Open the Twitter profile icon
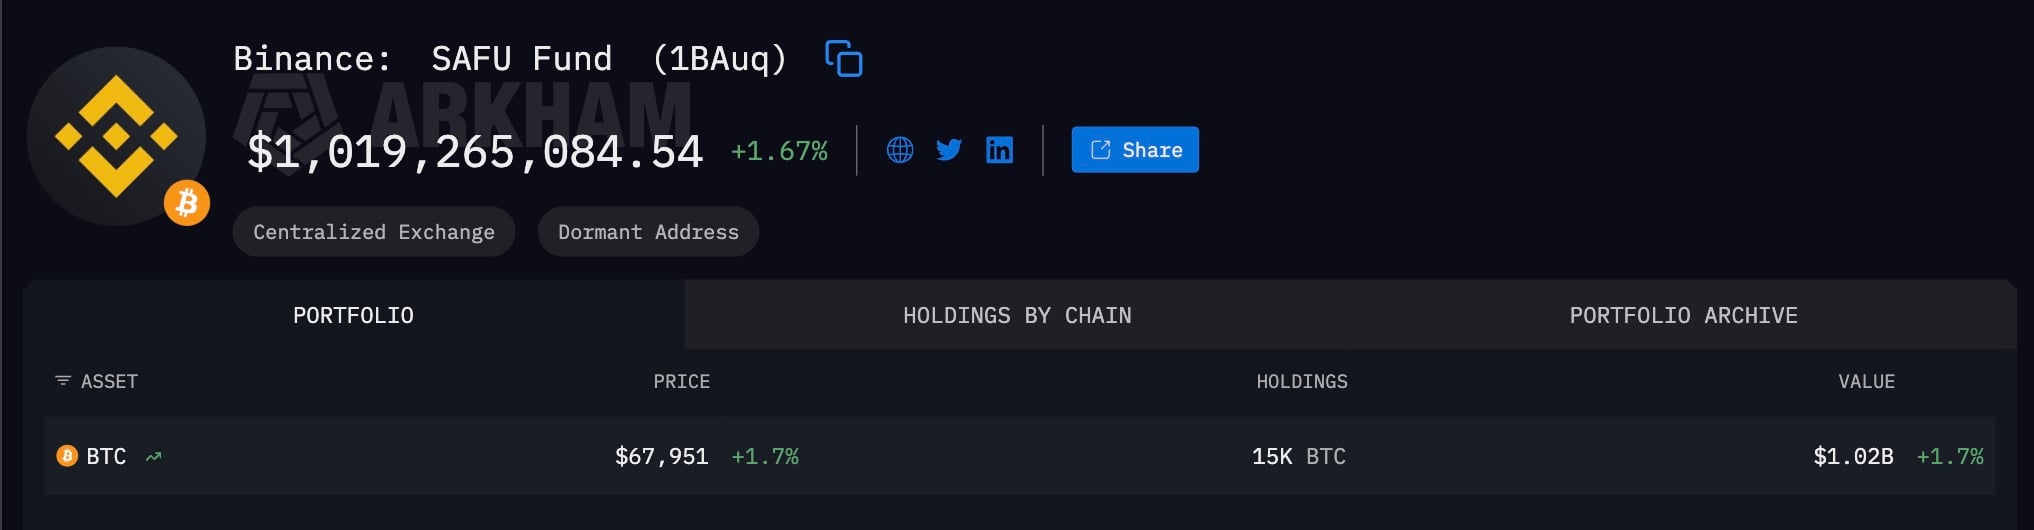This screenshot has height=530, width=2034. (x=949, y=150)
